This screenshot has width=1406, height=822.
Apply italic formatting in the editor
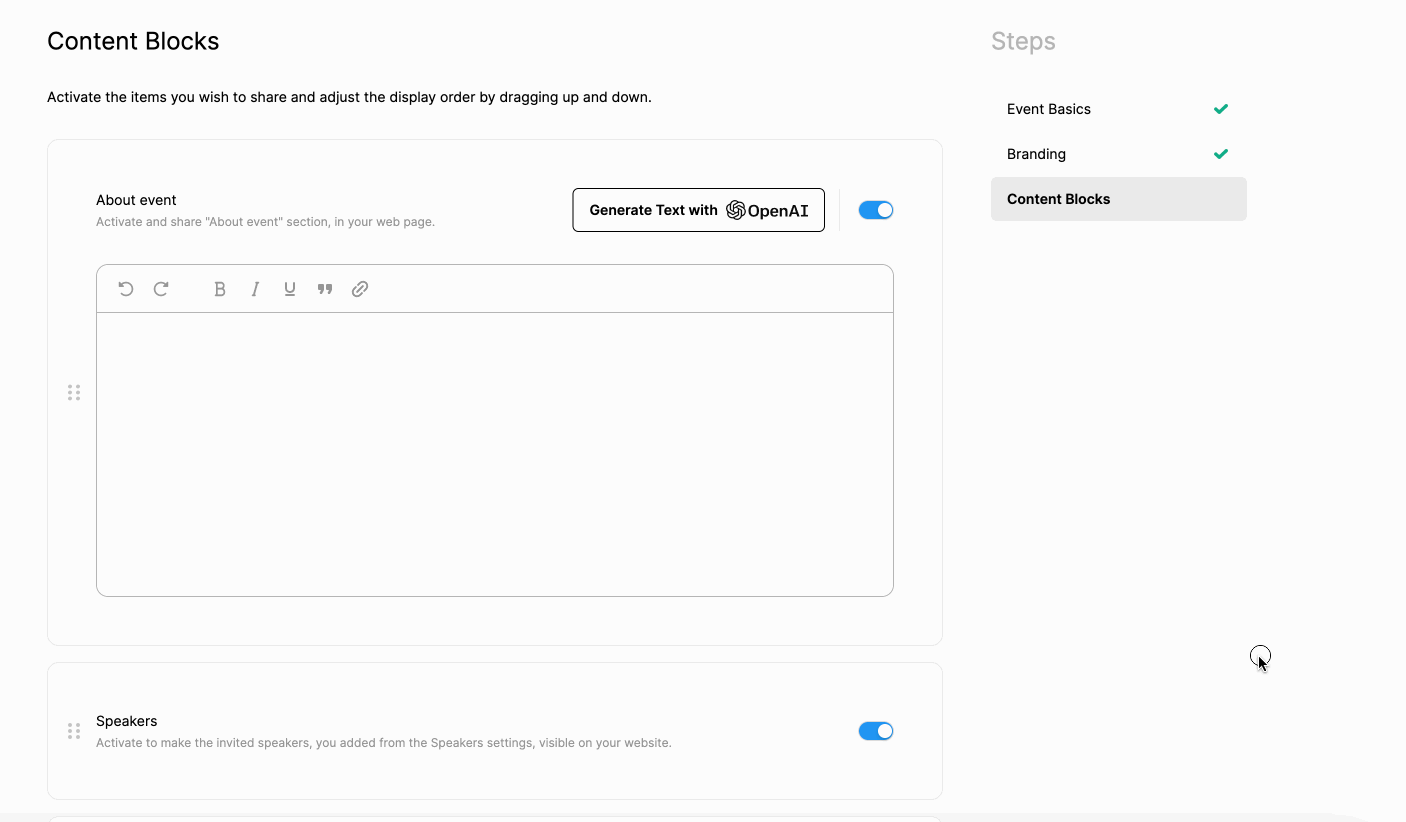[x=255, y=289]
